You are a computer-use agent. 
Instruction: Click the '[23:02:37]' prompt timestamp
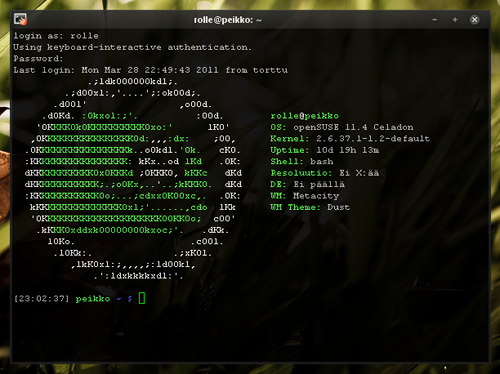41,298
